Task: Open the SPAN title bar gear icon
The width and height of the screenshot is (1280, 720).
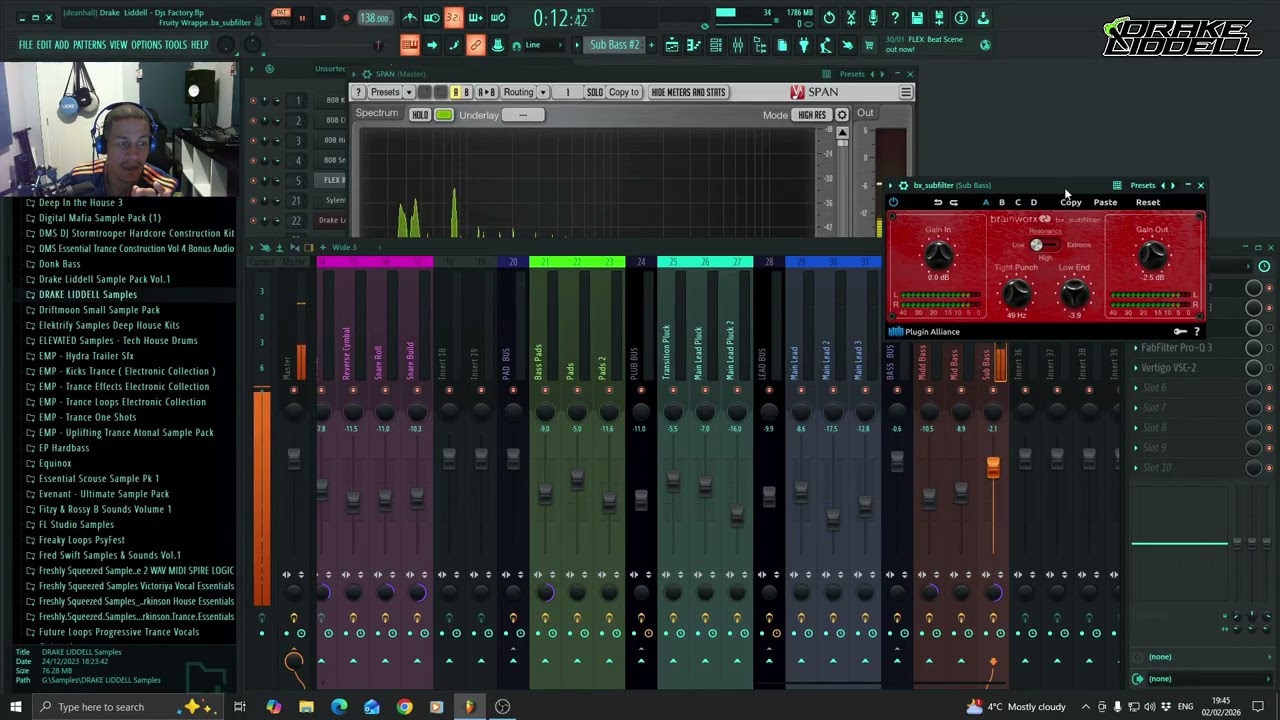Action: [x=366, y=74]
